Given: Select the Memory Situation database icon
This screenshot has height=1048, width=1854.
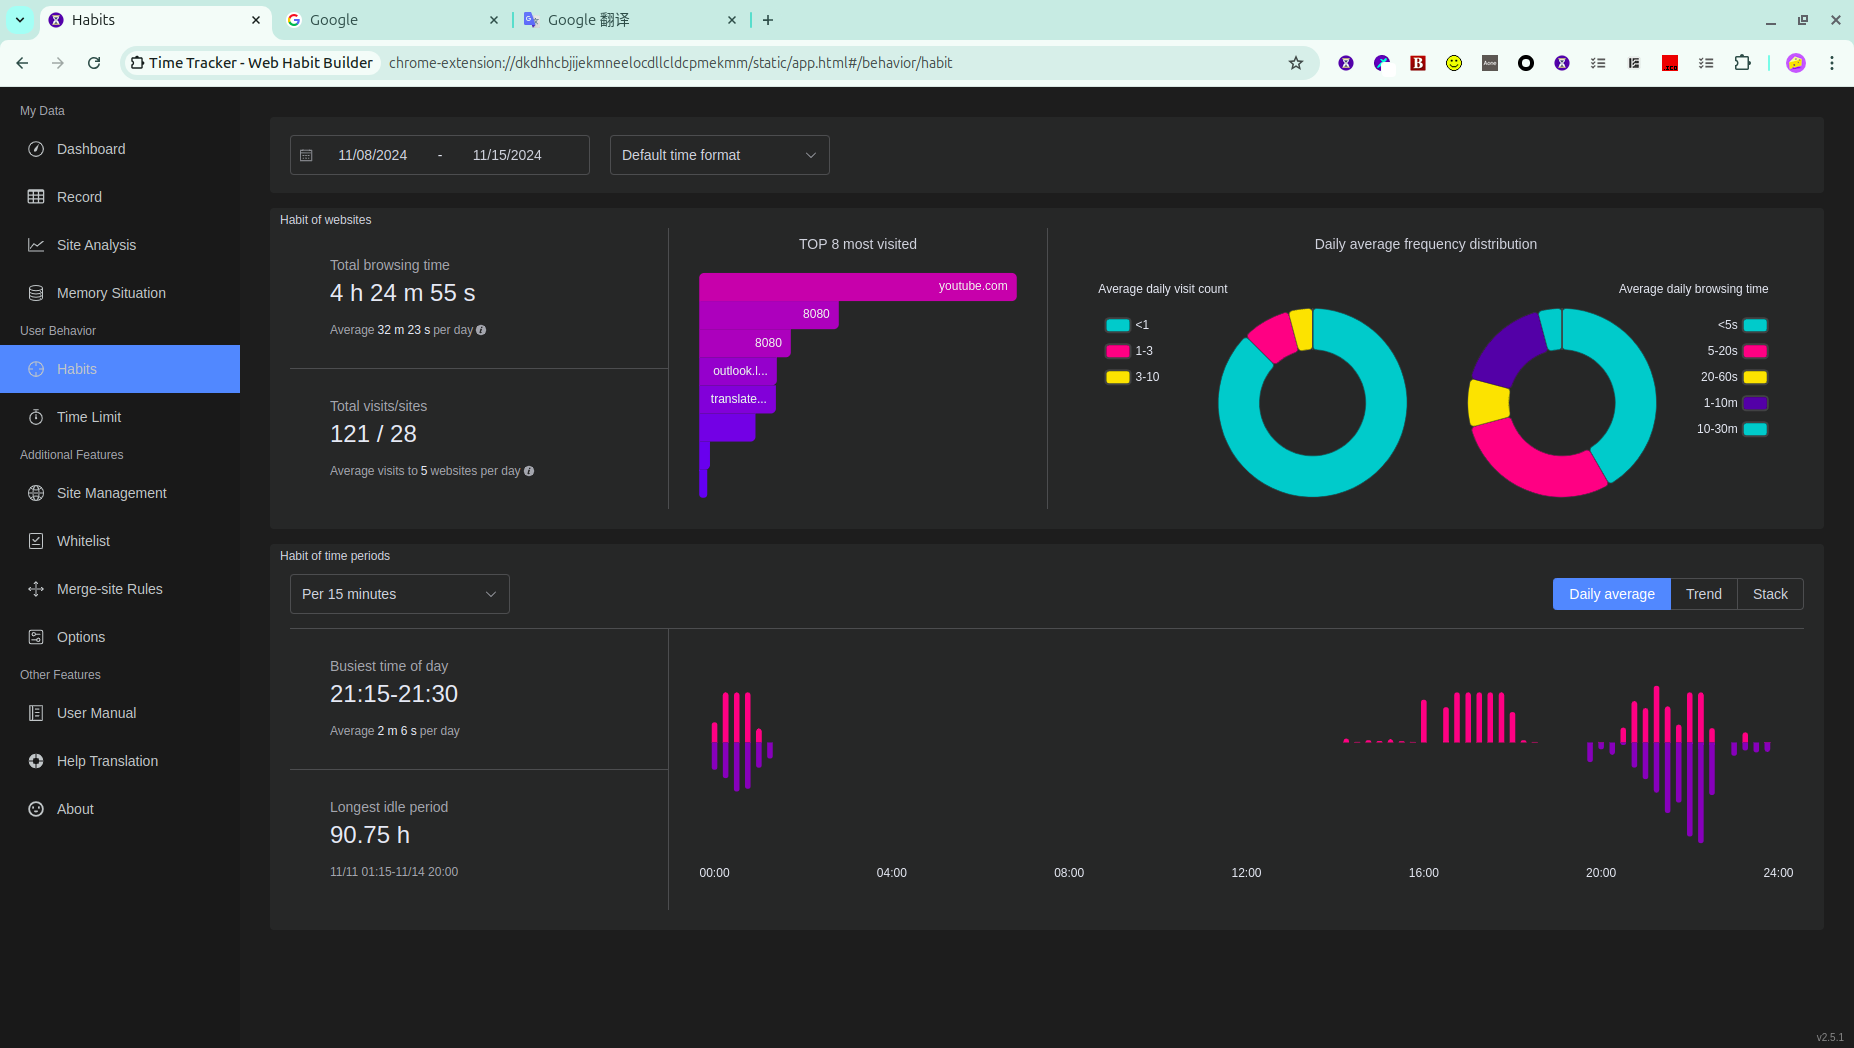Looking at the screenshot, I should (x=36, y=293).
